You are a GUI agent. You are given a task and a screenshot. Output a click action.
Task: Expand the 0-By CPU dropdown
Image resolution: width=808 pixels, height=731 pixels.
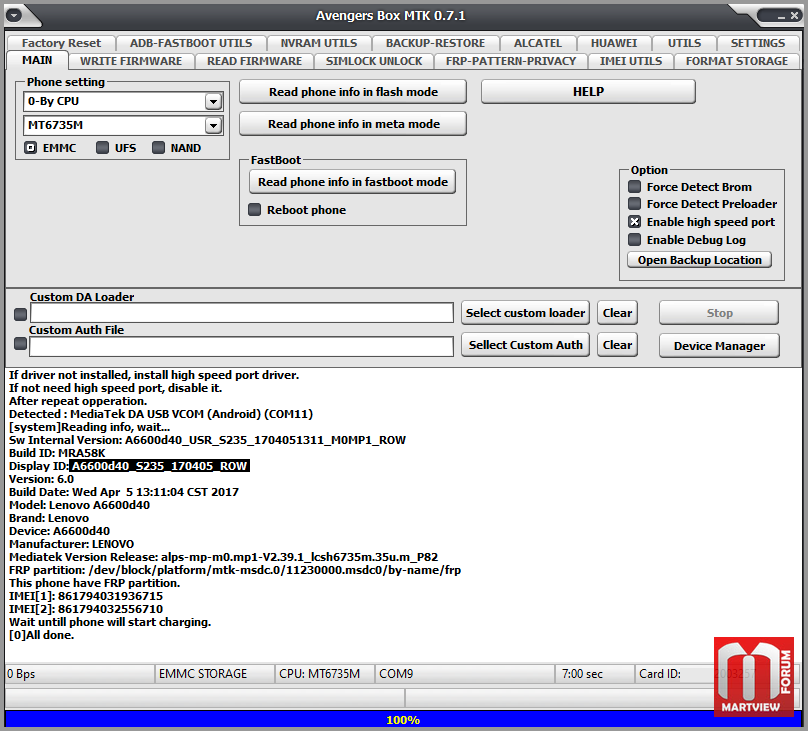[213, 101]
